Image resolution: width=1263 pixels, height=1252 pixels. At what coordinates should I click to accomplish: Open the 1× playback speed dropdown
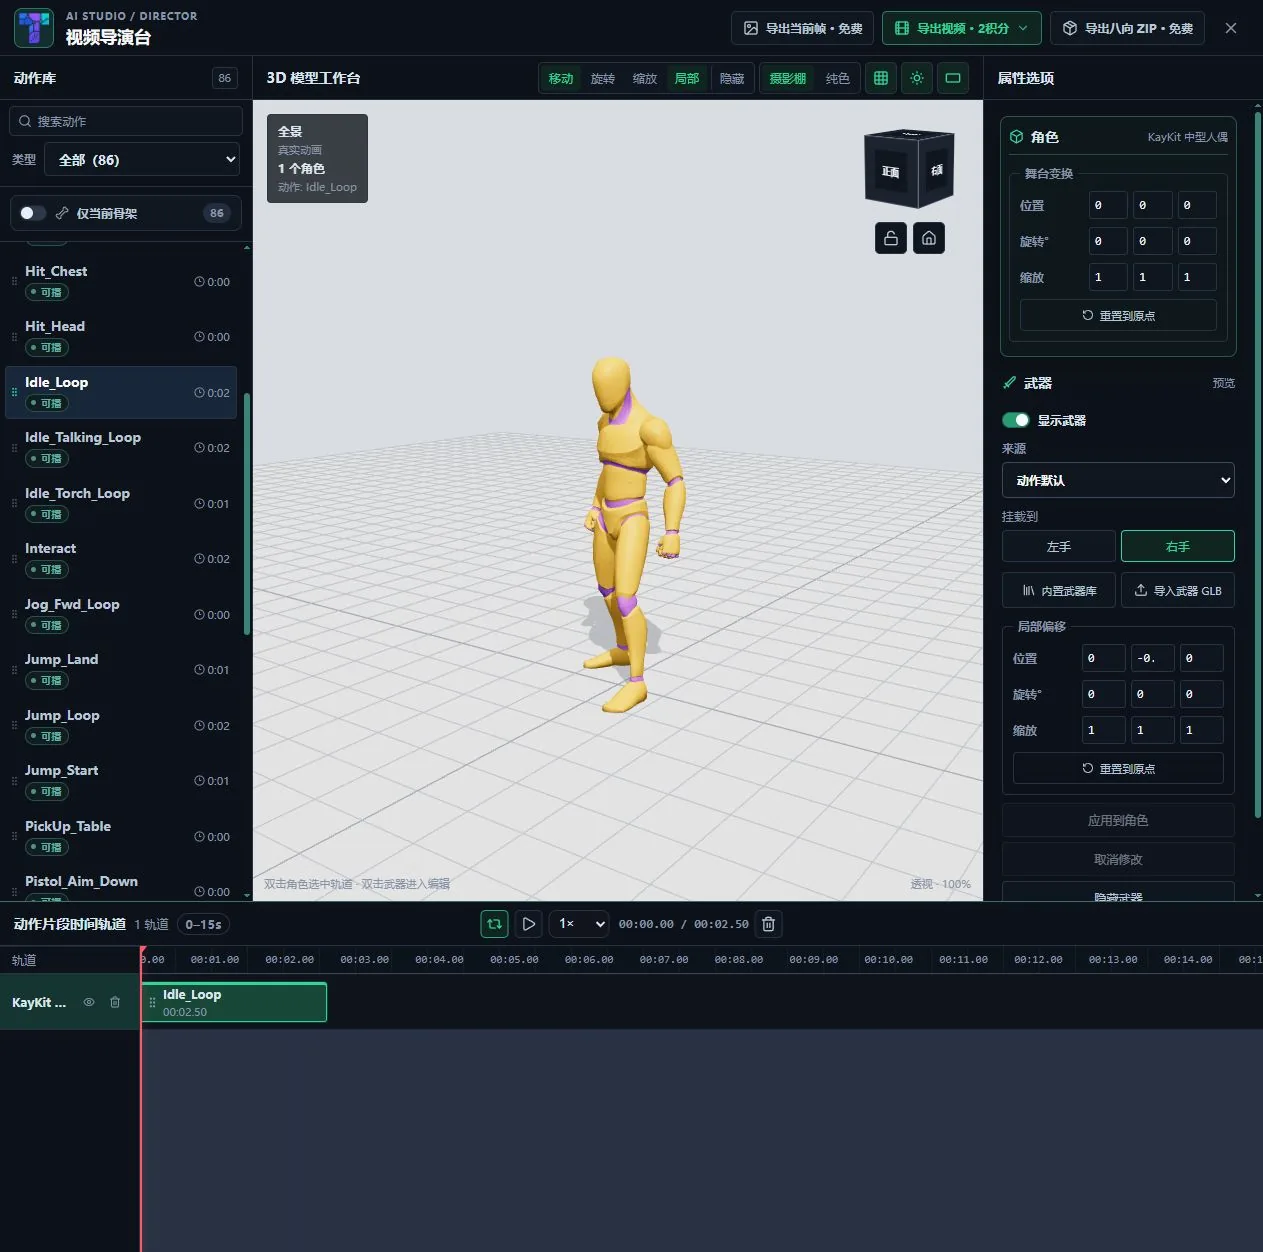579,924
